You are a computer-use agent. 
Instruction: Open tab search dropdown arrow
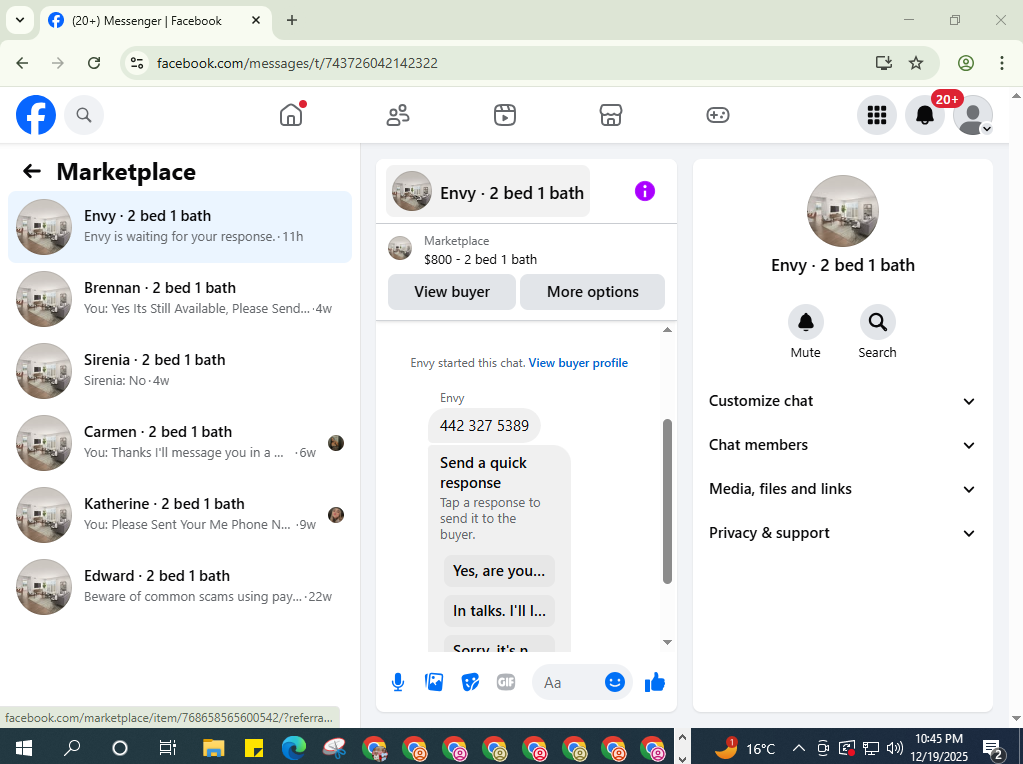click(20, 20)
